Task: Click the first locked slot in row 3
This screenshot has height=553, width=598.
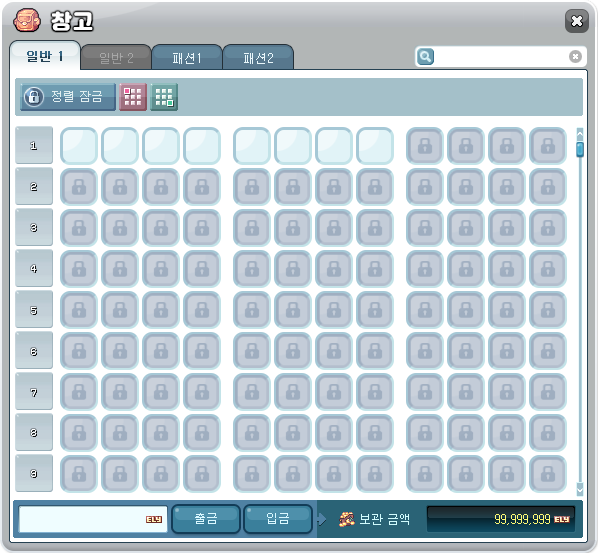Action: coord(79,228)
